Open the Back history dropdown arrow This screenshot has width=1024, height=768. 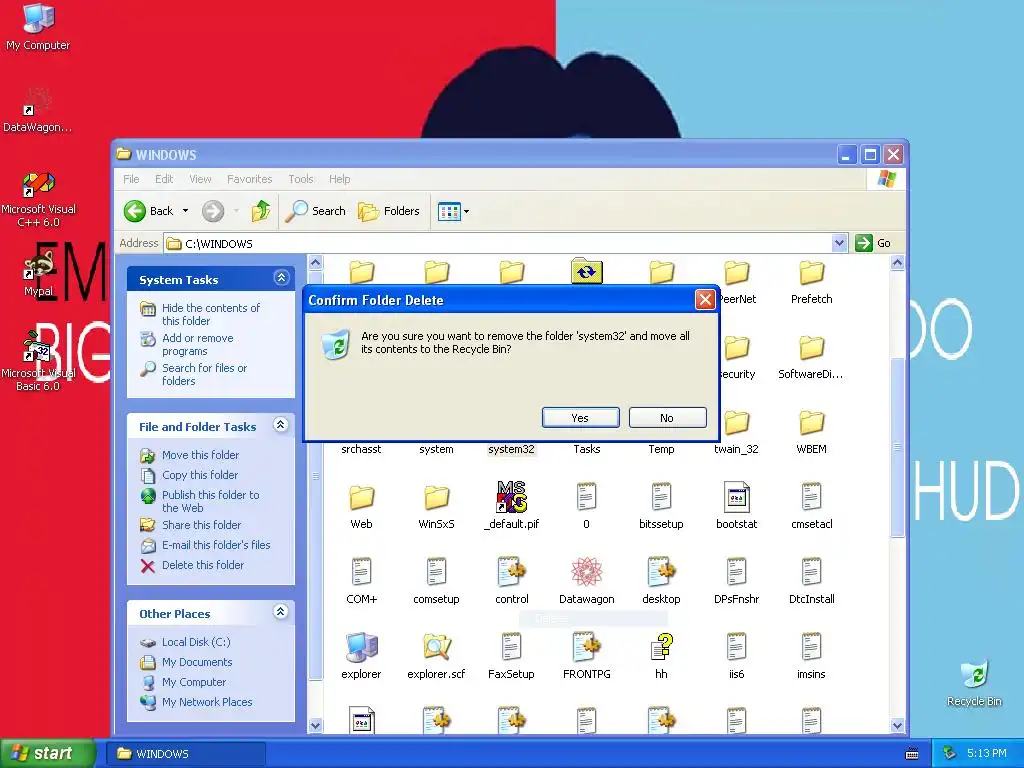click(x=185, y=211)
